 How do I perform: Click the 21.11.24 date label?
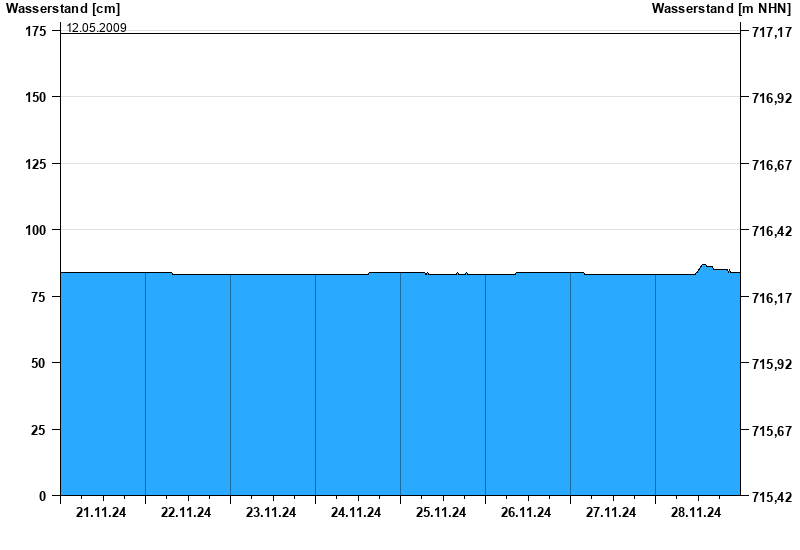coord(101,512)
